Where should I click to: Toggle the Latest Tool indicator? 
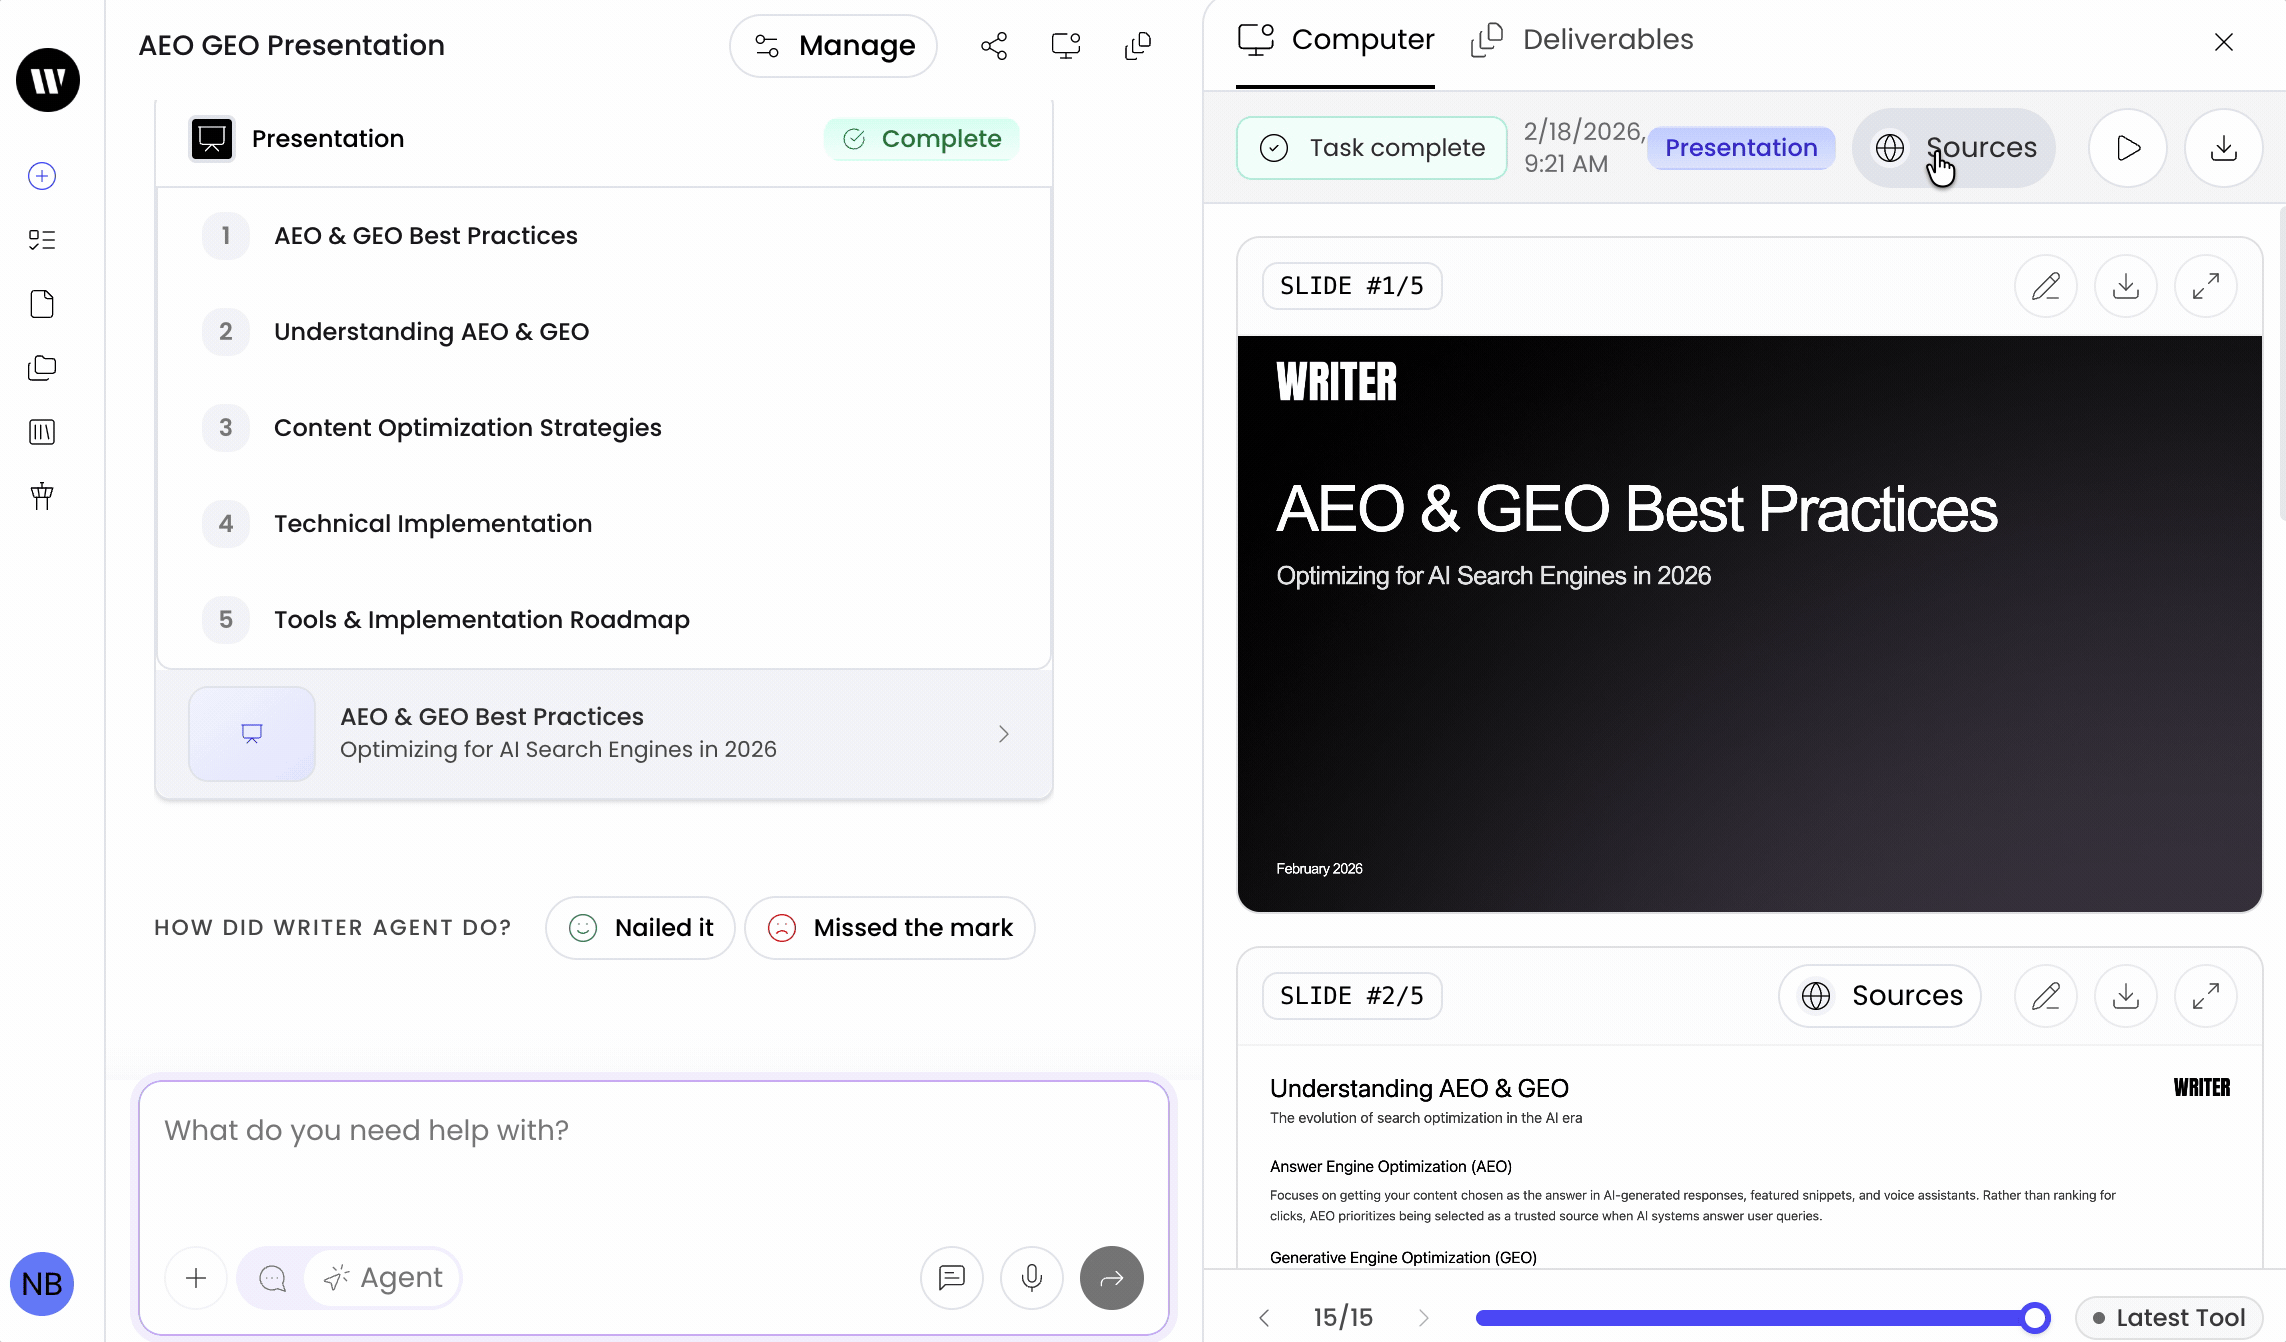[2168, 1317]
